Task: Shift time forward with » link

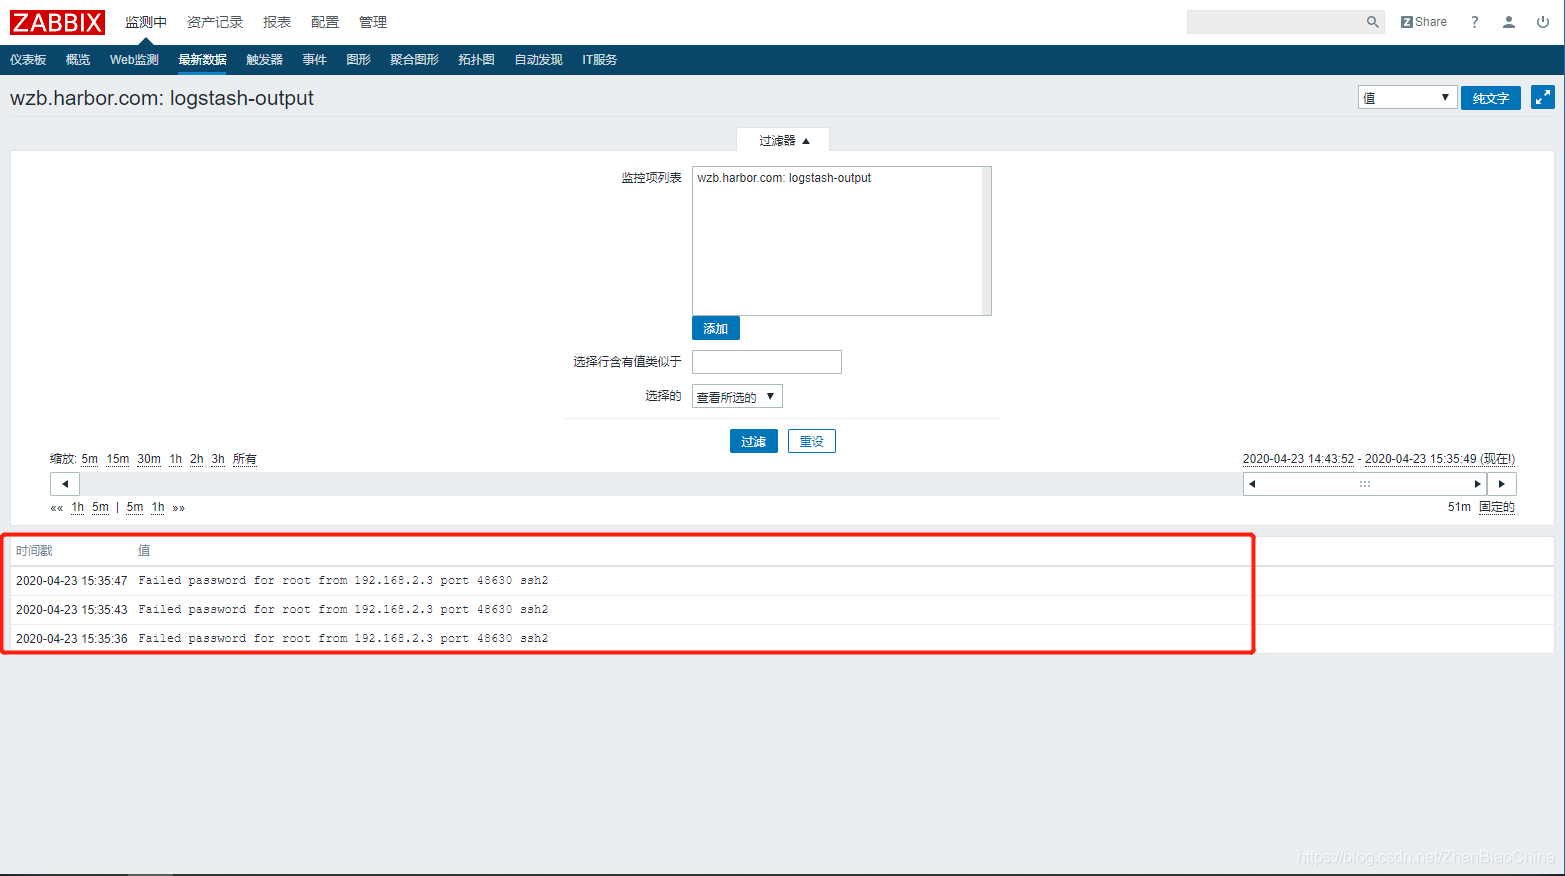Action: tap(178, 508)
